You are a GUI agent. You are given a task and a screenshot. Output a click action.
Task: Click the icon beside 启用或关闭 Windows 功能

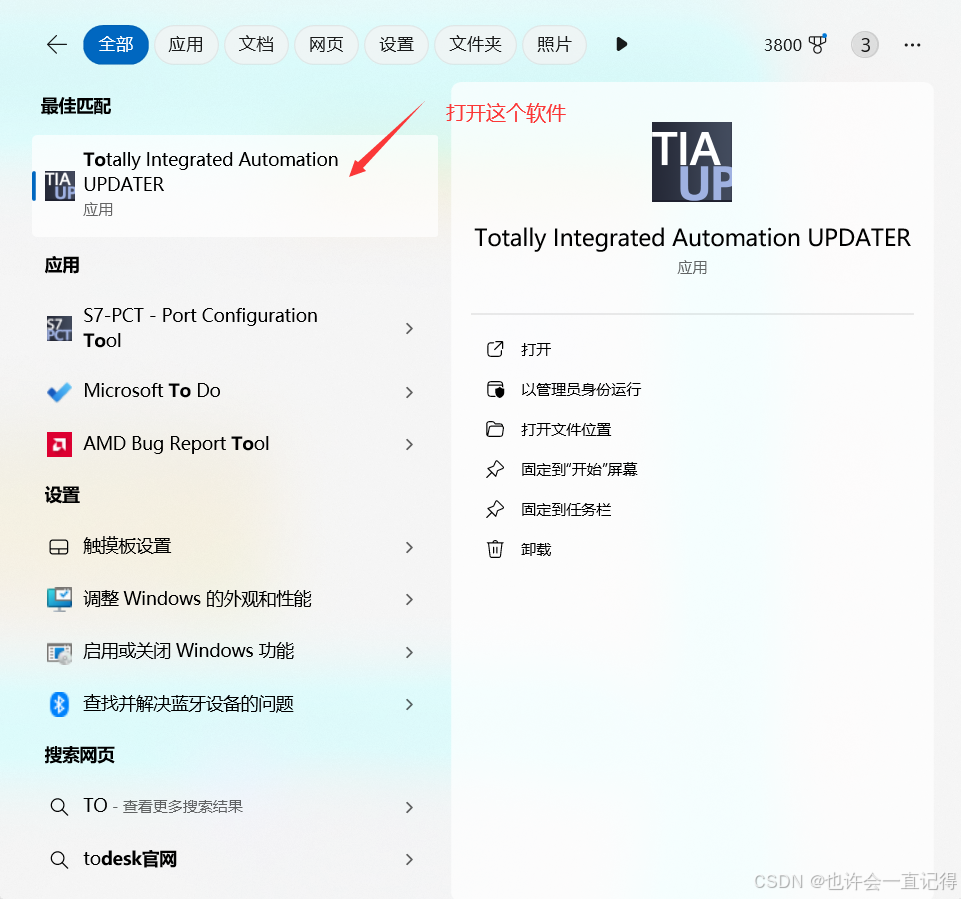59,653
